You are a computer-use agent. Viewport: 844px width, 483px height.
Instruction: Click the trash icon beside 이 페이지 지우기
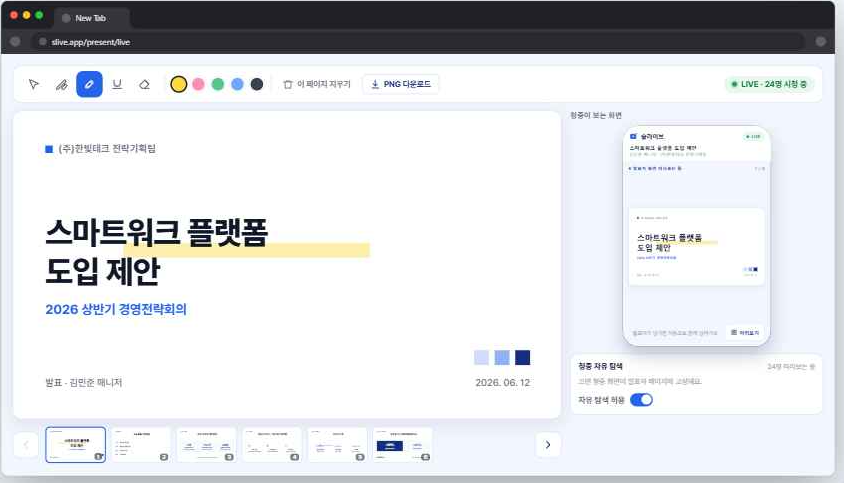pyautogui.click(x=288, y=85)
